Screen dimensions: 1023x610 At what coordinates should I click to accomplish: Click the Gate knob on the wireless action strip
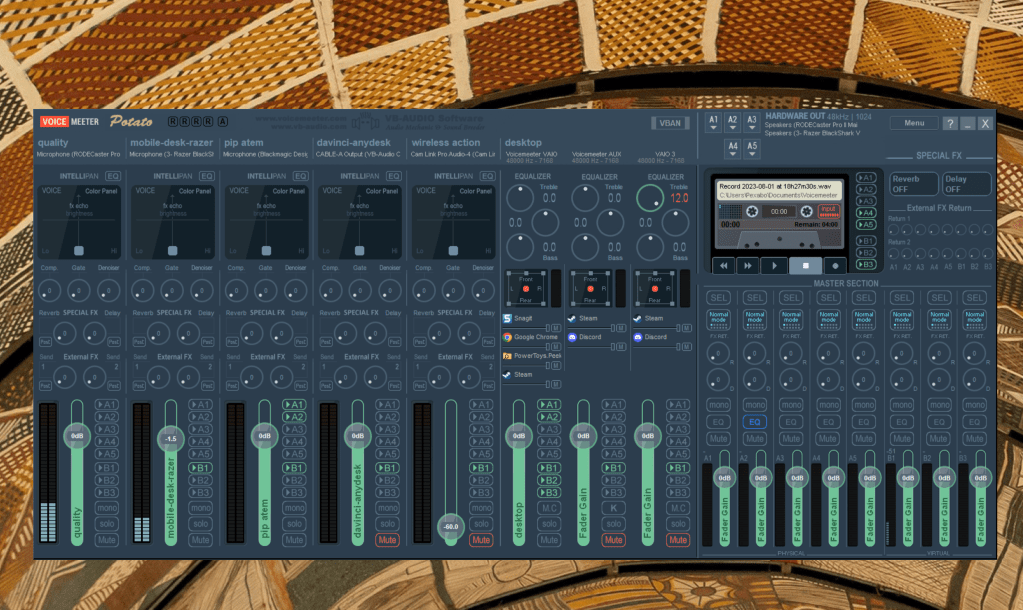[453, 290]
